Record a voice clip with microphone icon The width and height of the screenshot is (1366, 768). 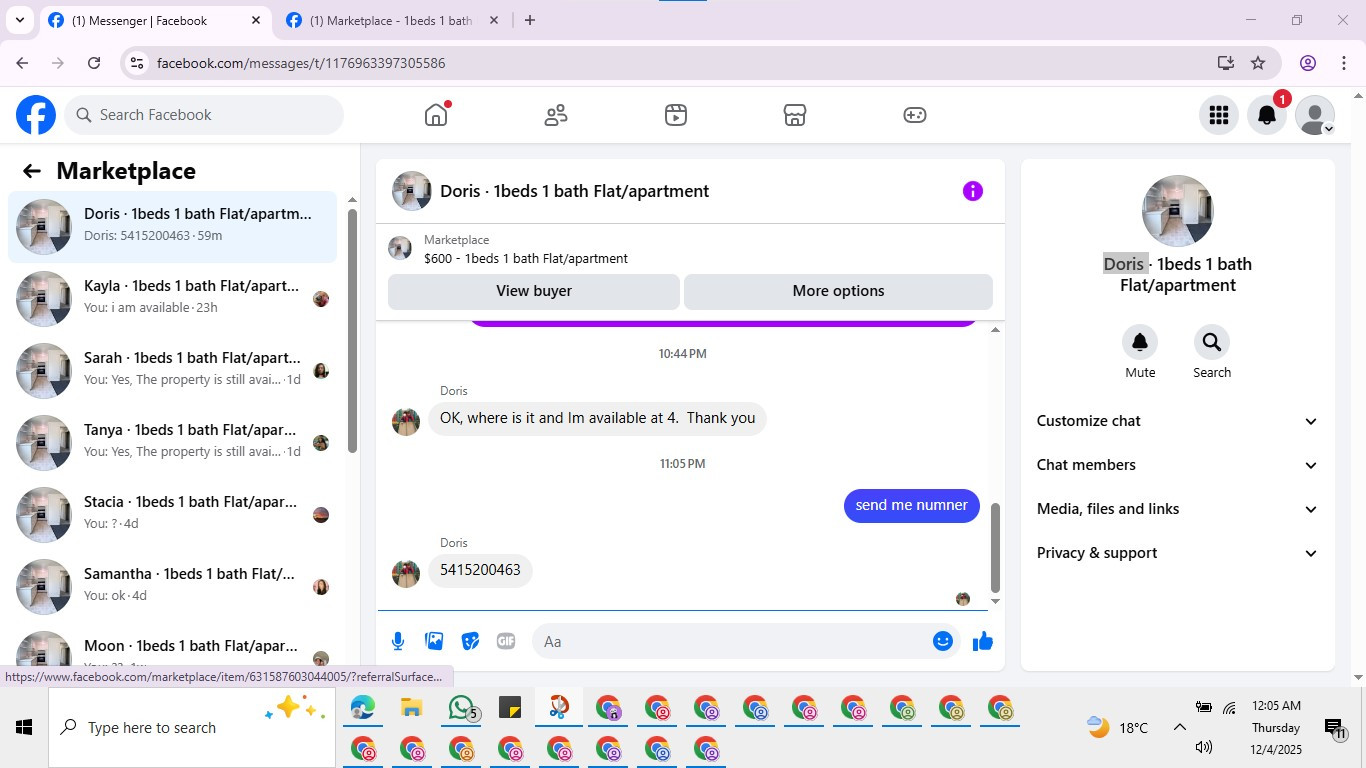[x=398, y=641]
